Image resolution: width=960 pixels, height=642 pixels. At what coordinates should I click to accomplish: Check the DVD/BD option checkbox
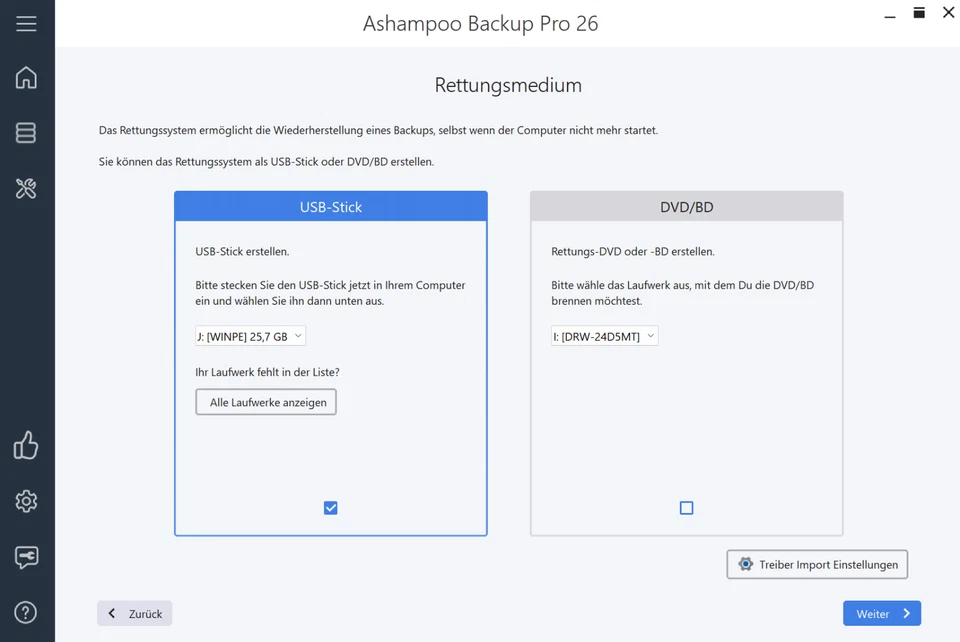[686, 507]
